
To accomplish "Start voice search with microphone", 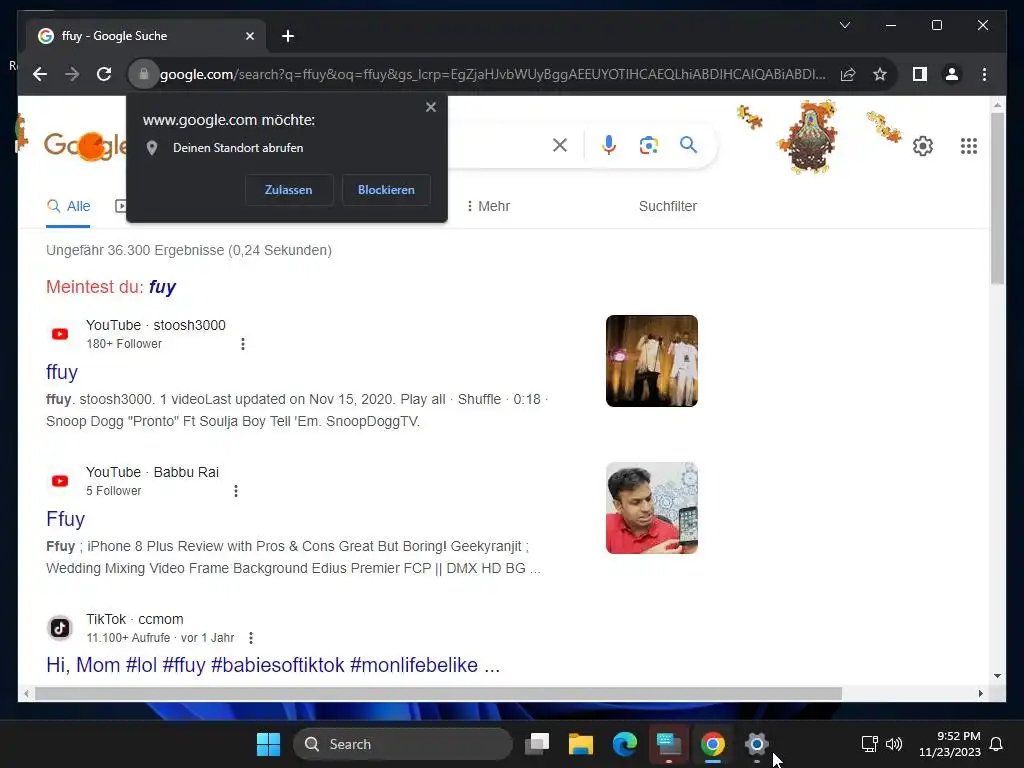I will [x=609, y=145].
